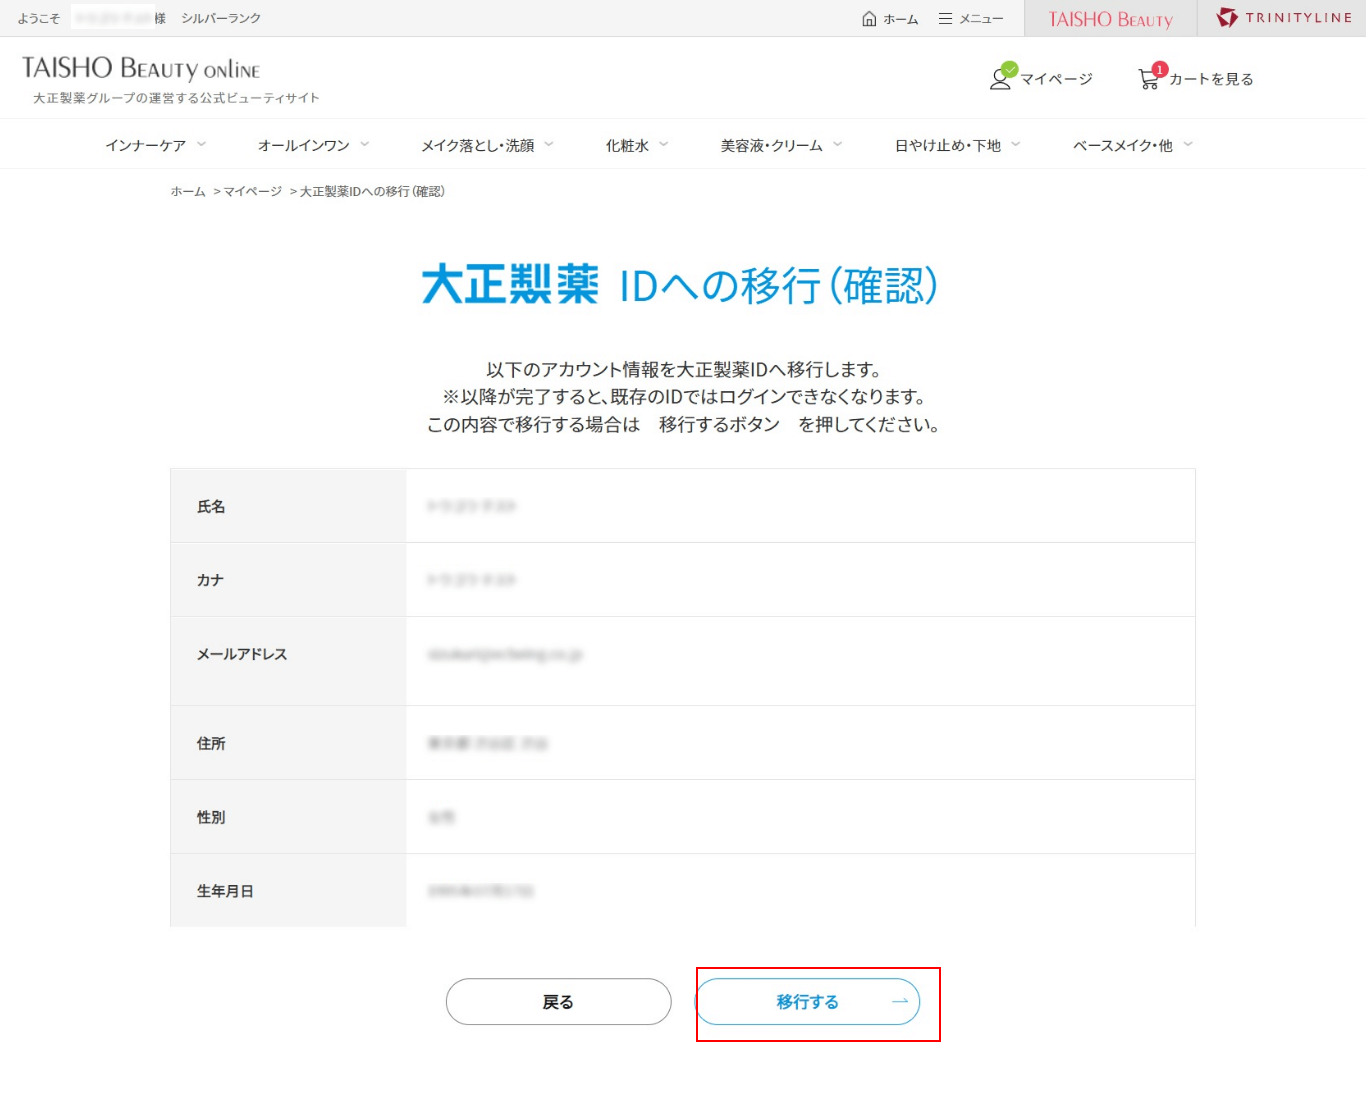The image size is (1366, 1105).
Task: Click the 戻る button
Action: [x=558, y=1001]
